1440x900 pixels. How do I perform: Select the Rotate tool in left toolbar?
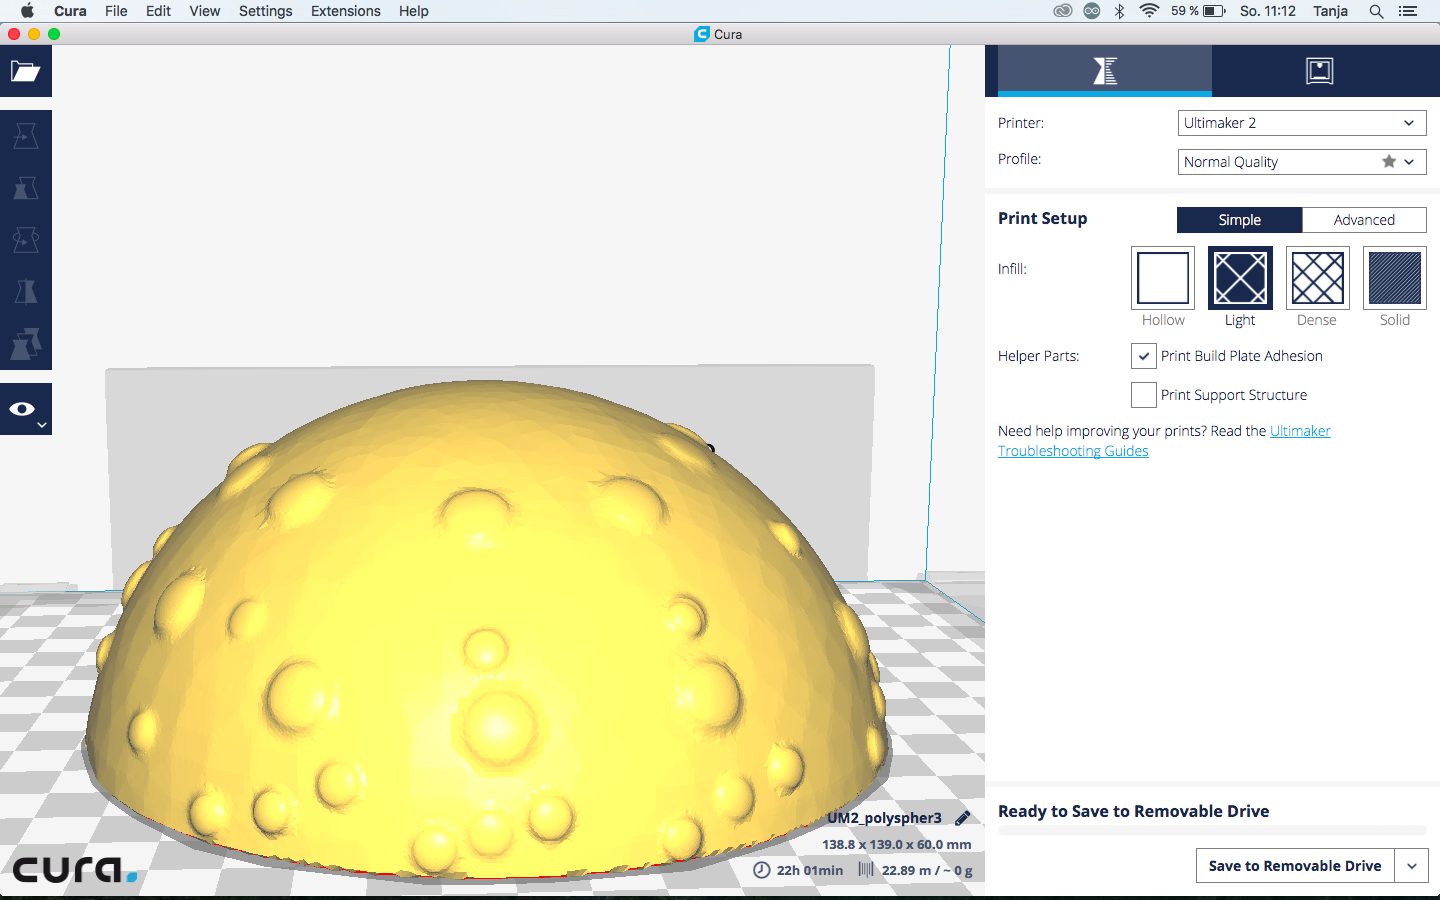[x=26, y=240]
